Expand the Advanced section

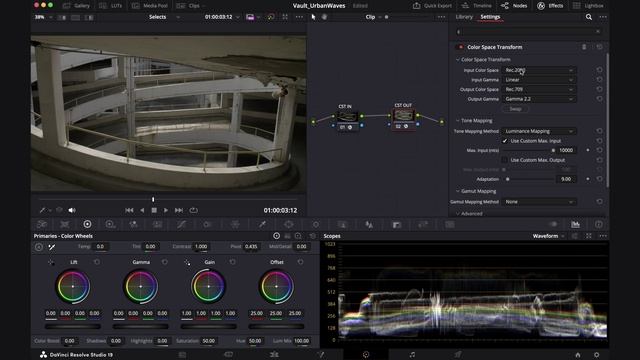tap(458, 213)
